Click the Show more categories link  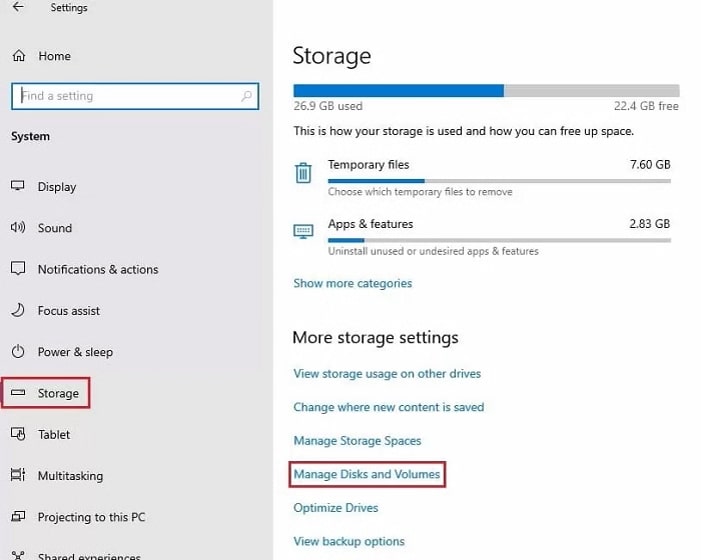(353, 283)
